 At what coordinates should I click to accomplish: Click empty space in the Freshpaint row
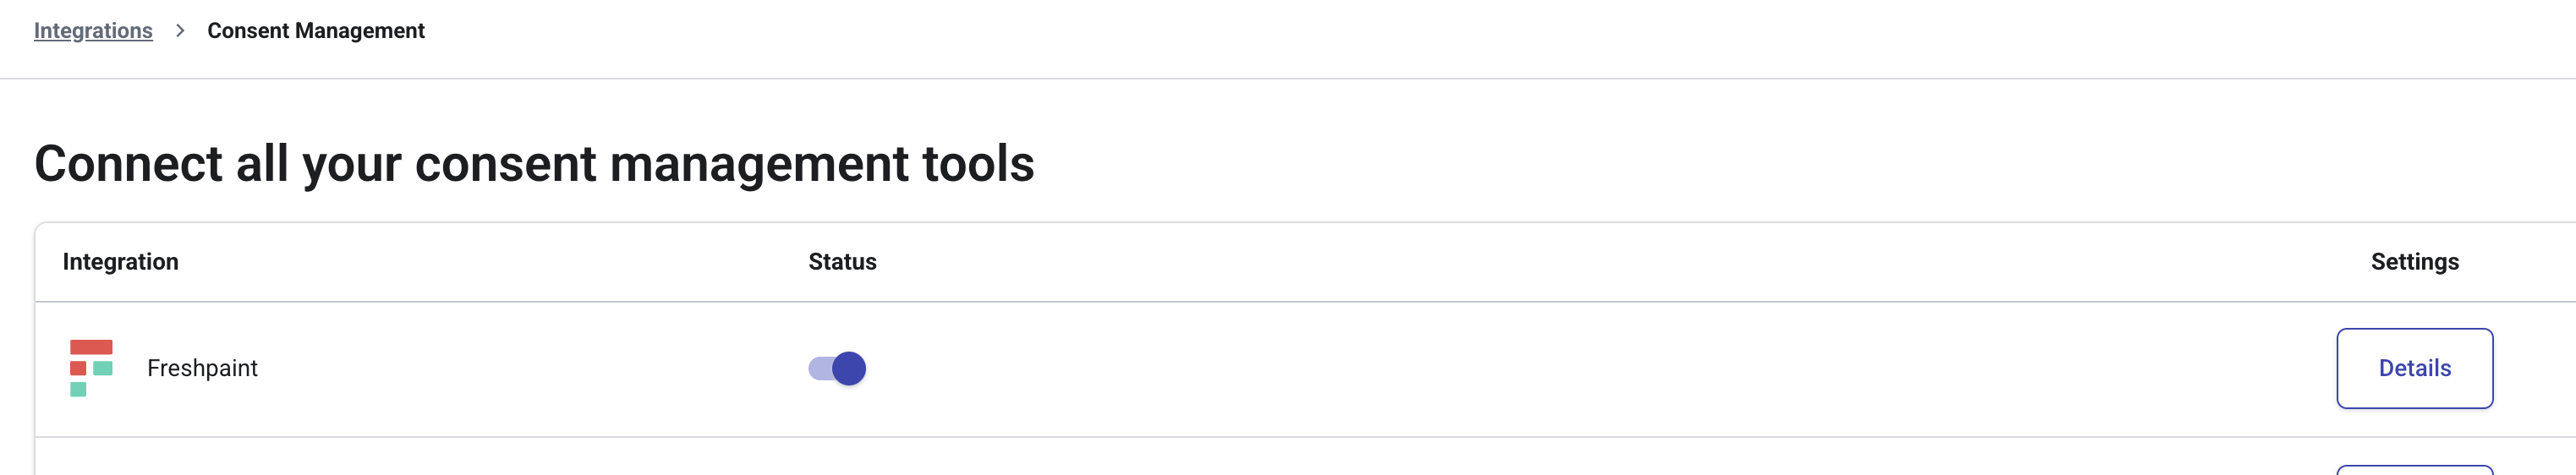click(1500, 368)
